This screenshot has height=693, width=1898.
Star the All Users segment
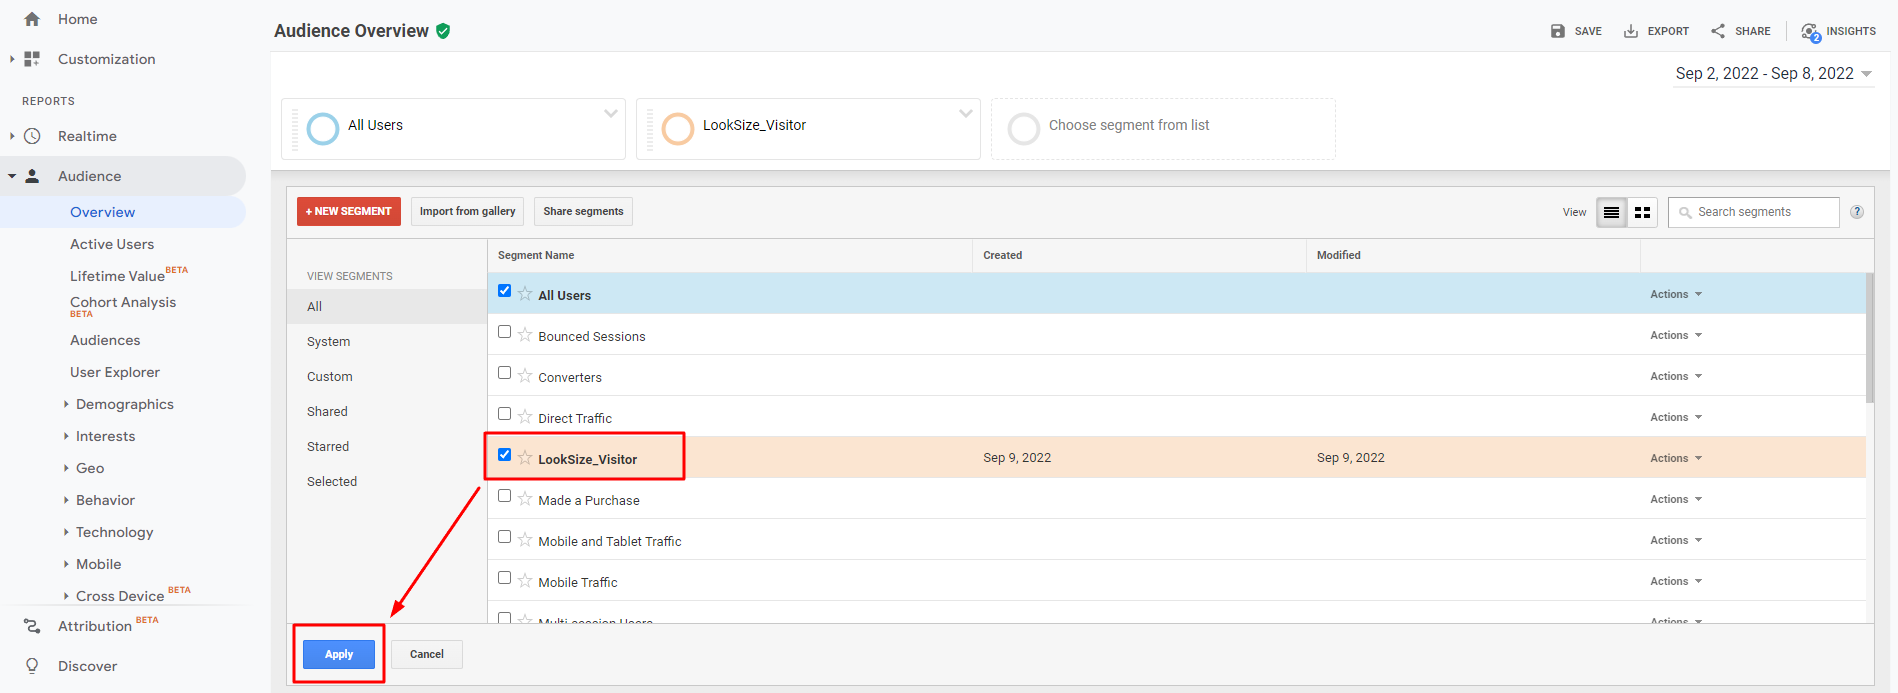(x=525, y=294)
